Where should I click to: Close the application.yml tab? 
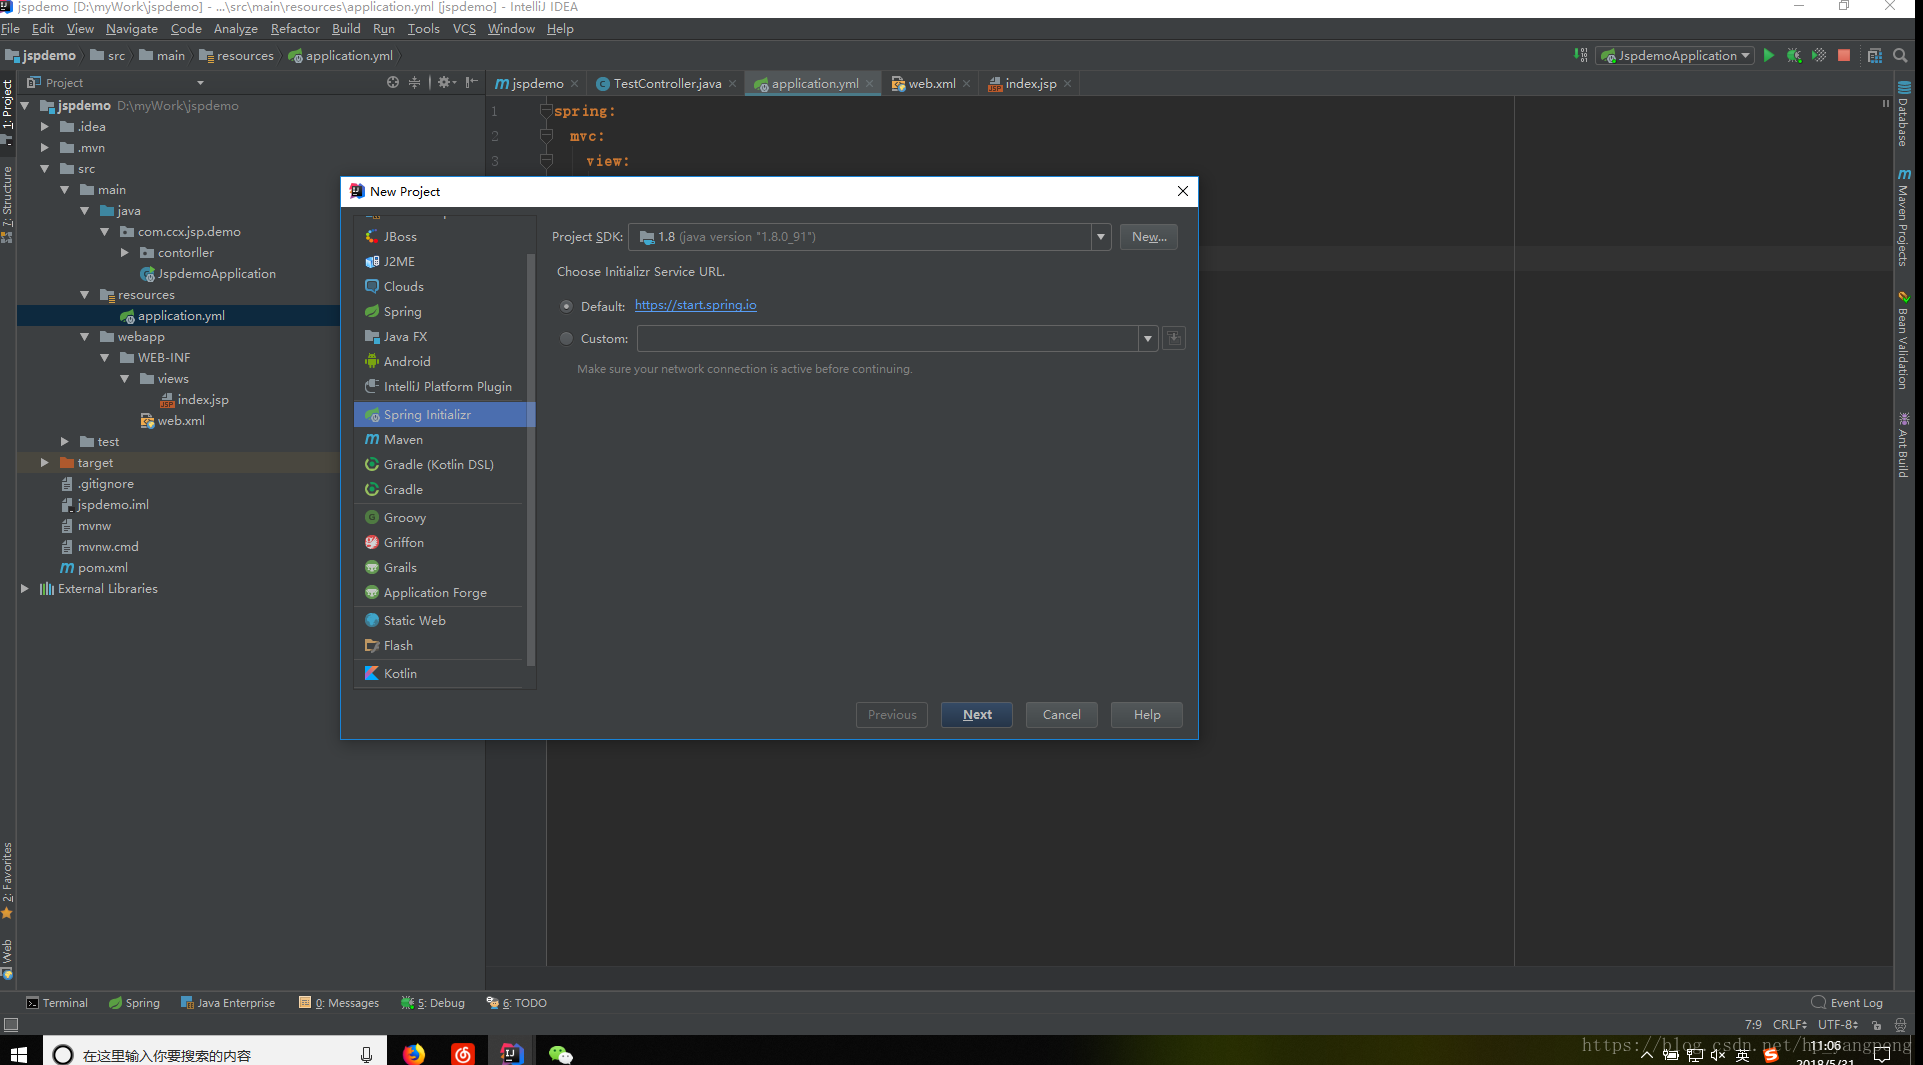[x=869, y=84]
